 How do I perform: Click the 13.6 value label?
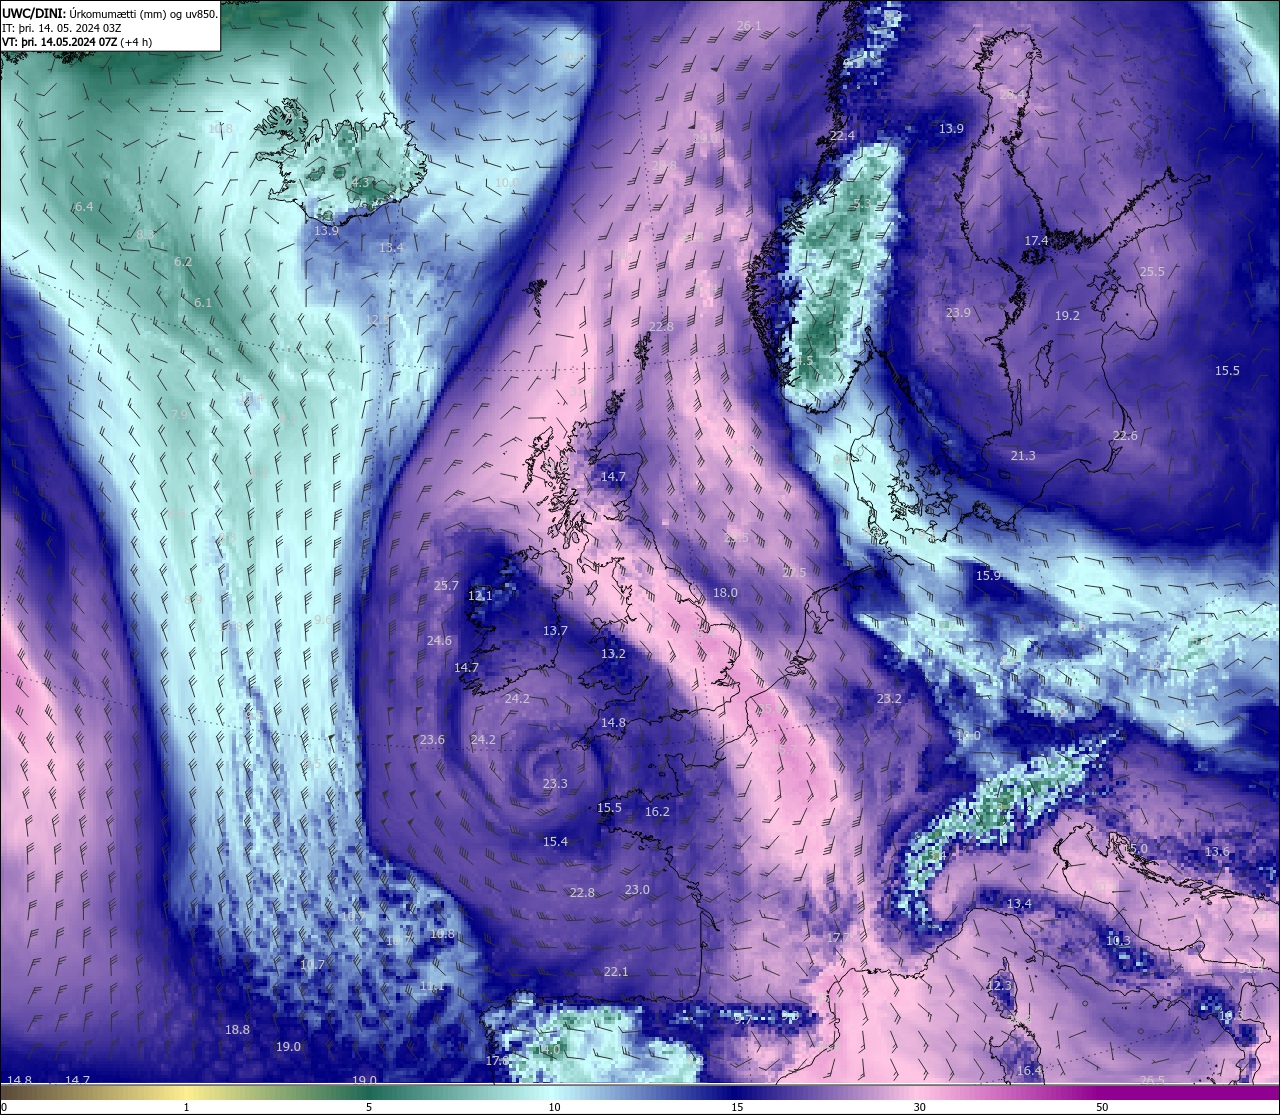(1217, 851)
